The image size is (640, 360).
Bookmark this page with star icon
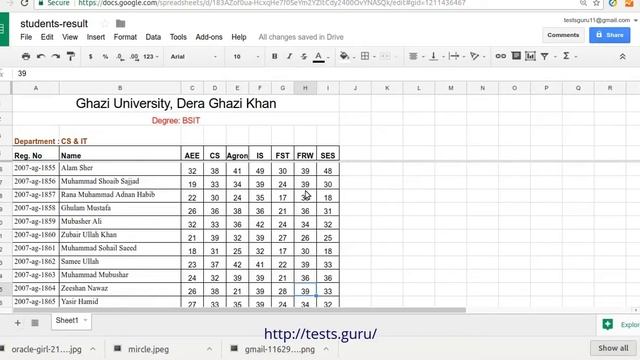(x=597, y=3)
